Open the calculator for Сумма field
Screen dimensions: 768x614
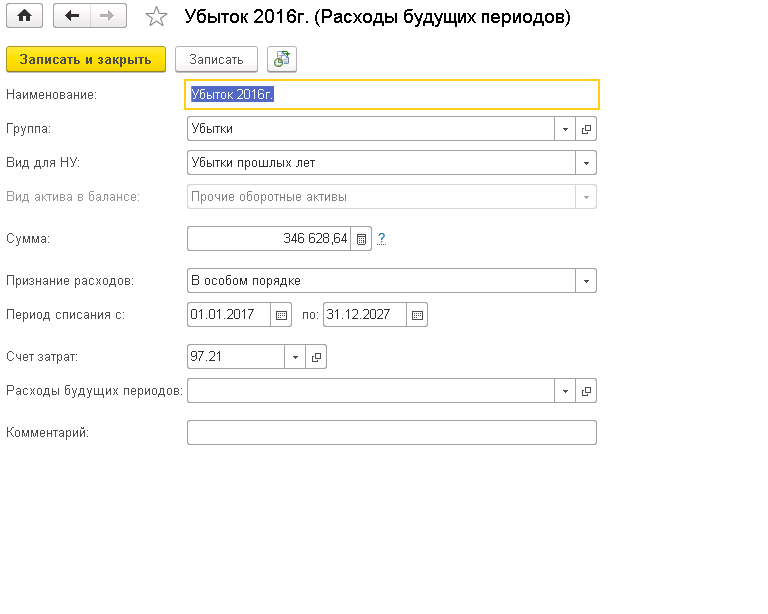[x=362, y=239]
